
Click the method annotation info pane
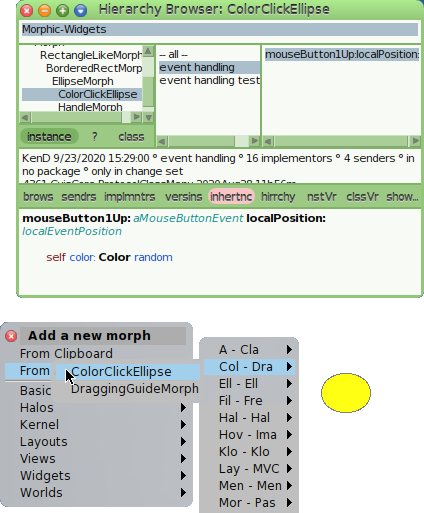[x=220, y=166]
